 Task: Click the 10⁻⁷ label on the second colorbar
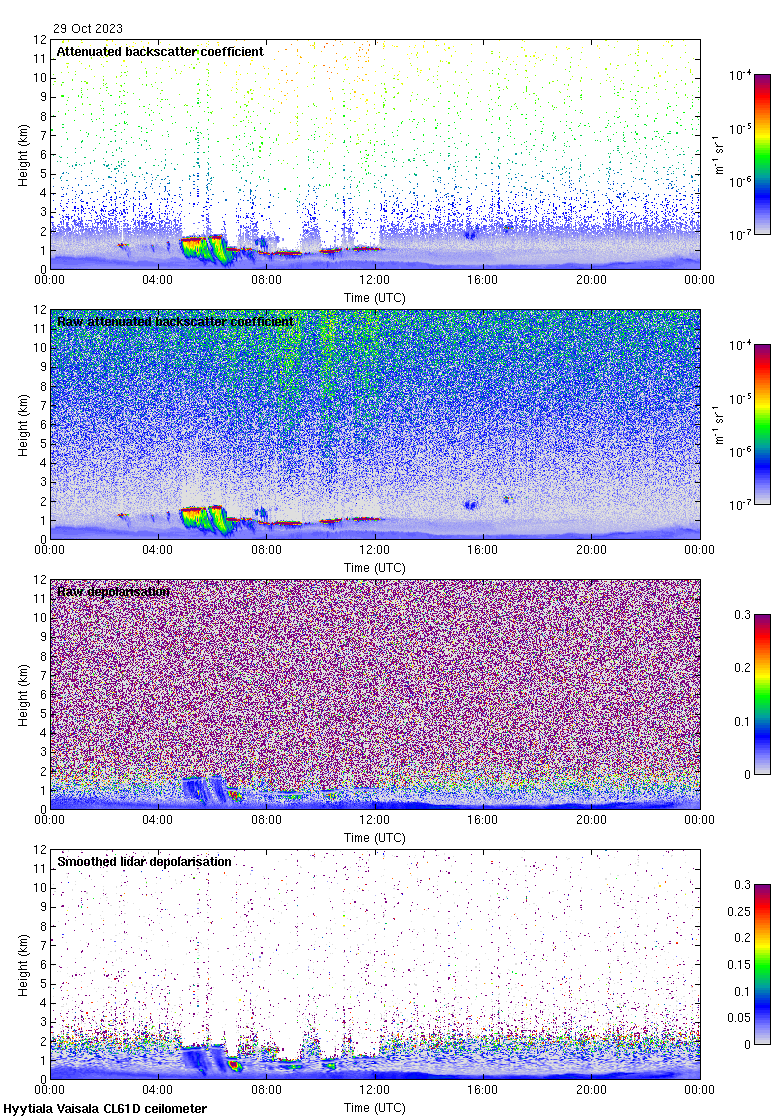click(739, 504)
